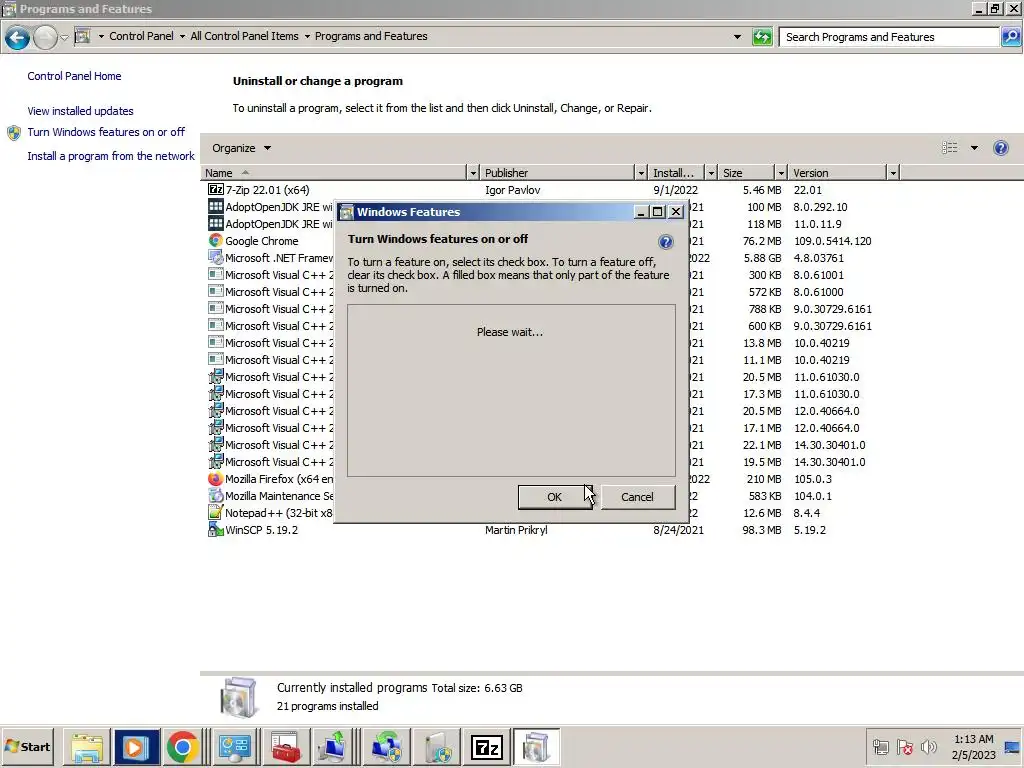Click Programs and Features breadcrumb

point(371,36)
